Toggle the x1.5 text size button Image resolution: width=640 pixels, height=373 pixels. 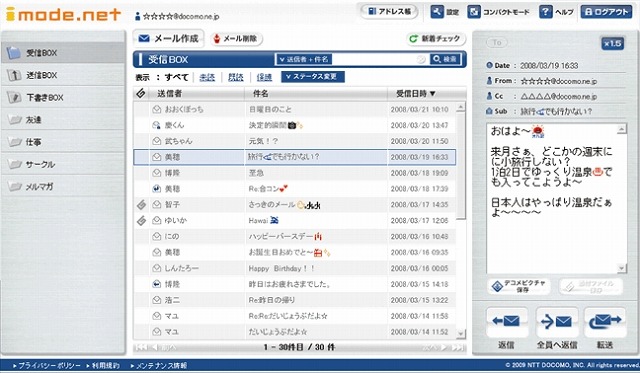[x=612, y=43]
